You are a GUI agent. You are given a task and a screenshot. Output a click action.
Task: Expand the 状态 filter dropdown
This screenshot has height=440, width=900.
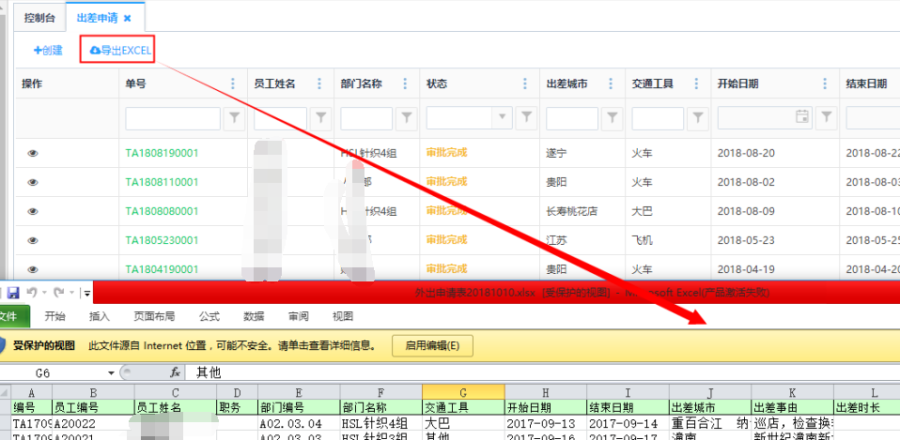[500, 118]
